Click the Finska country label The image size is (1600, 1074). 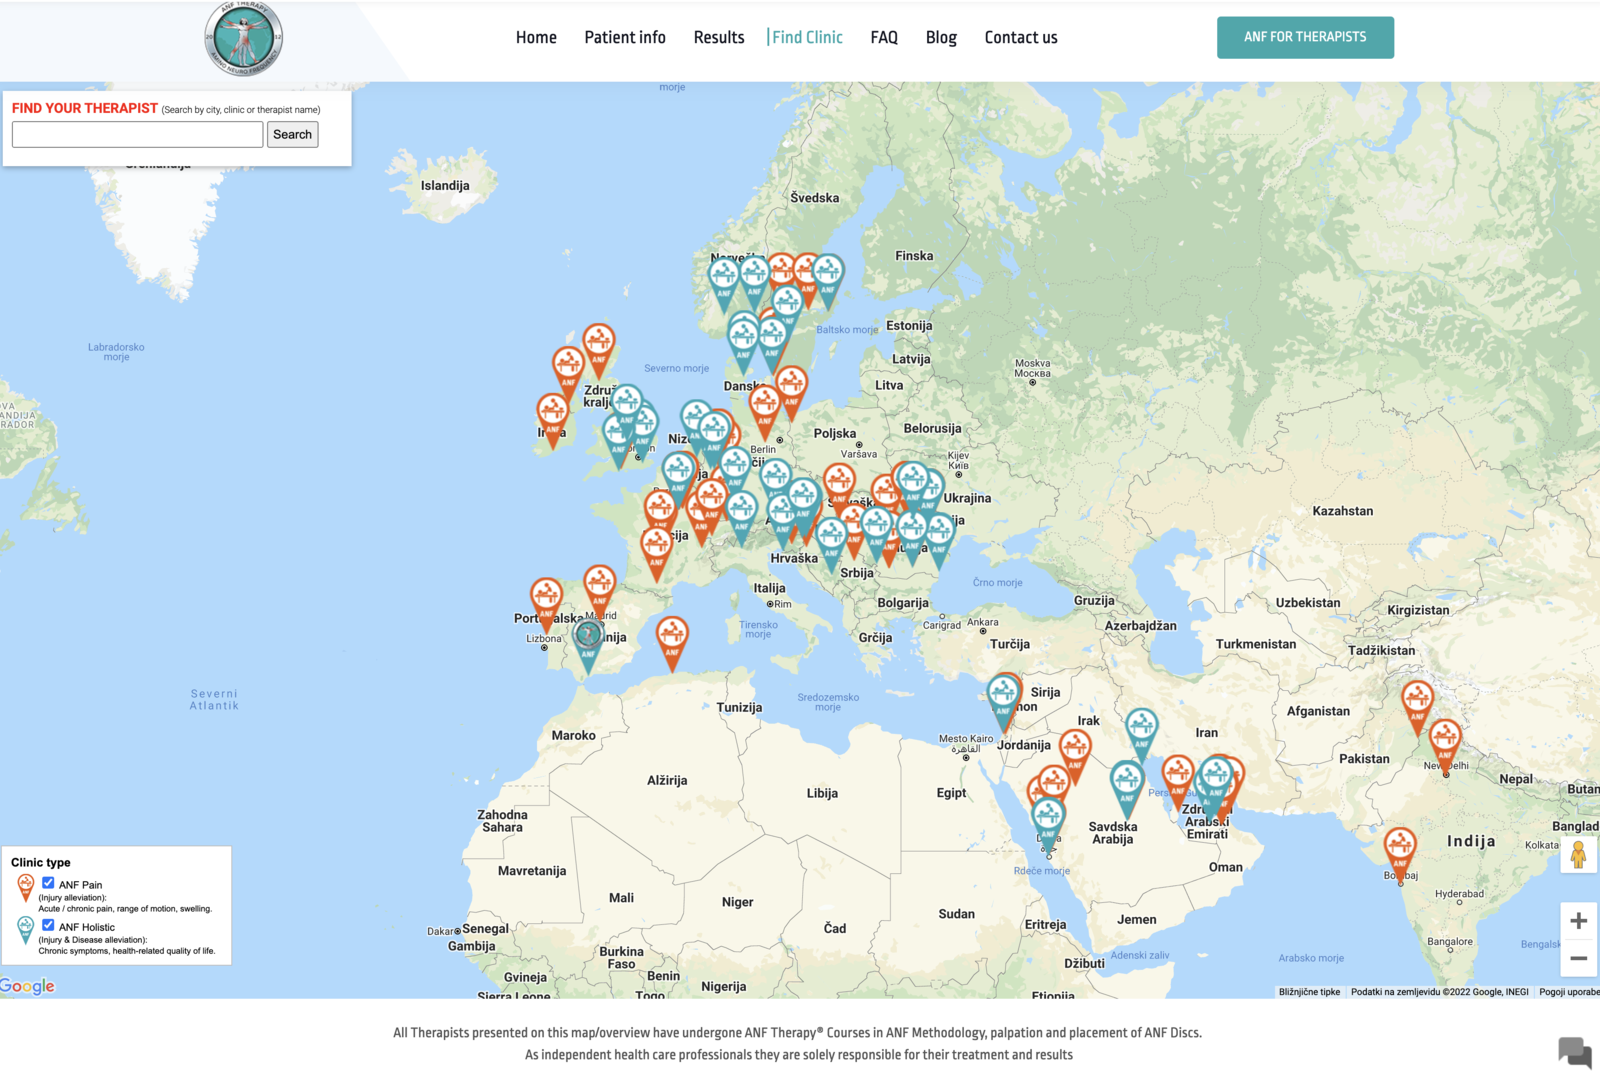(914, 256)
